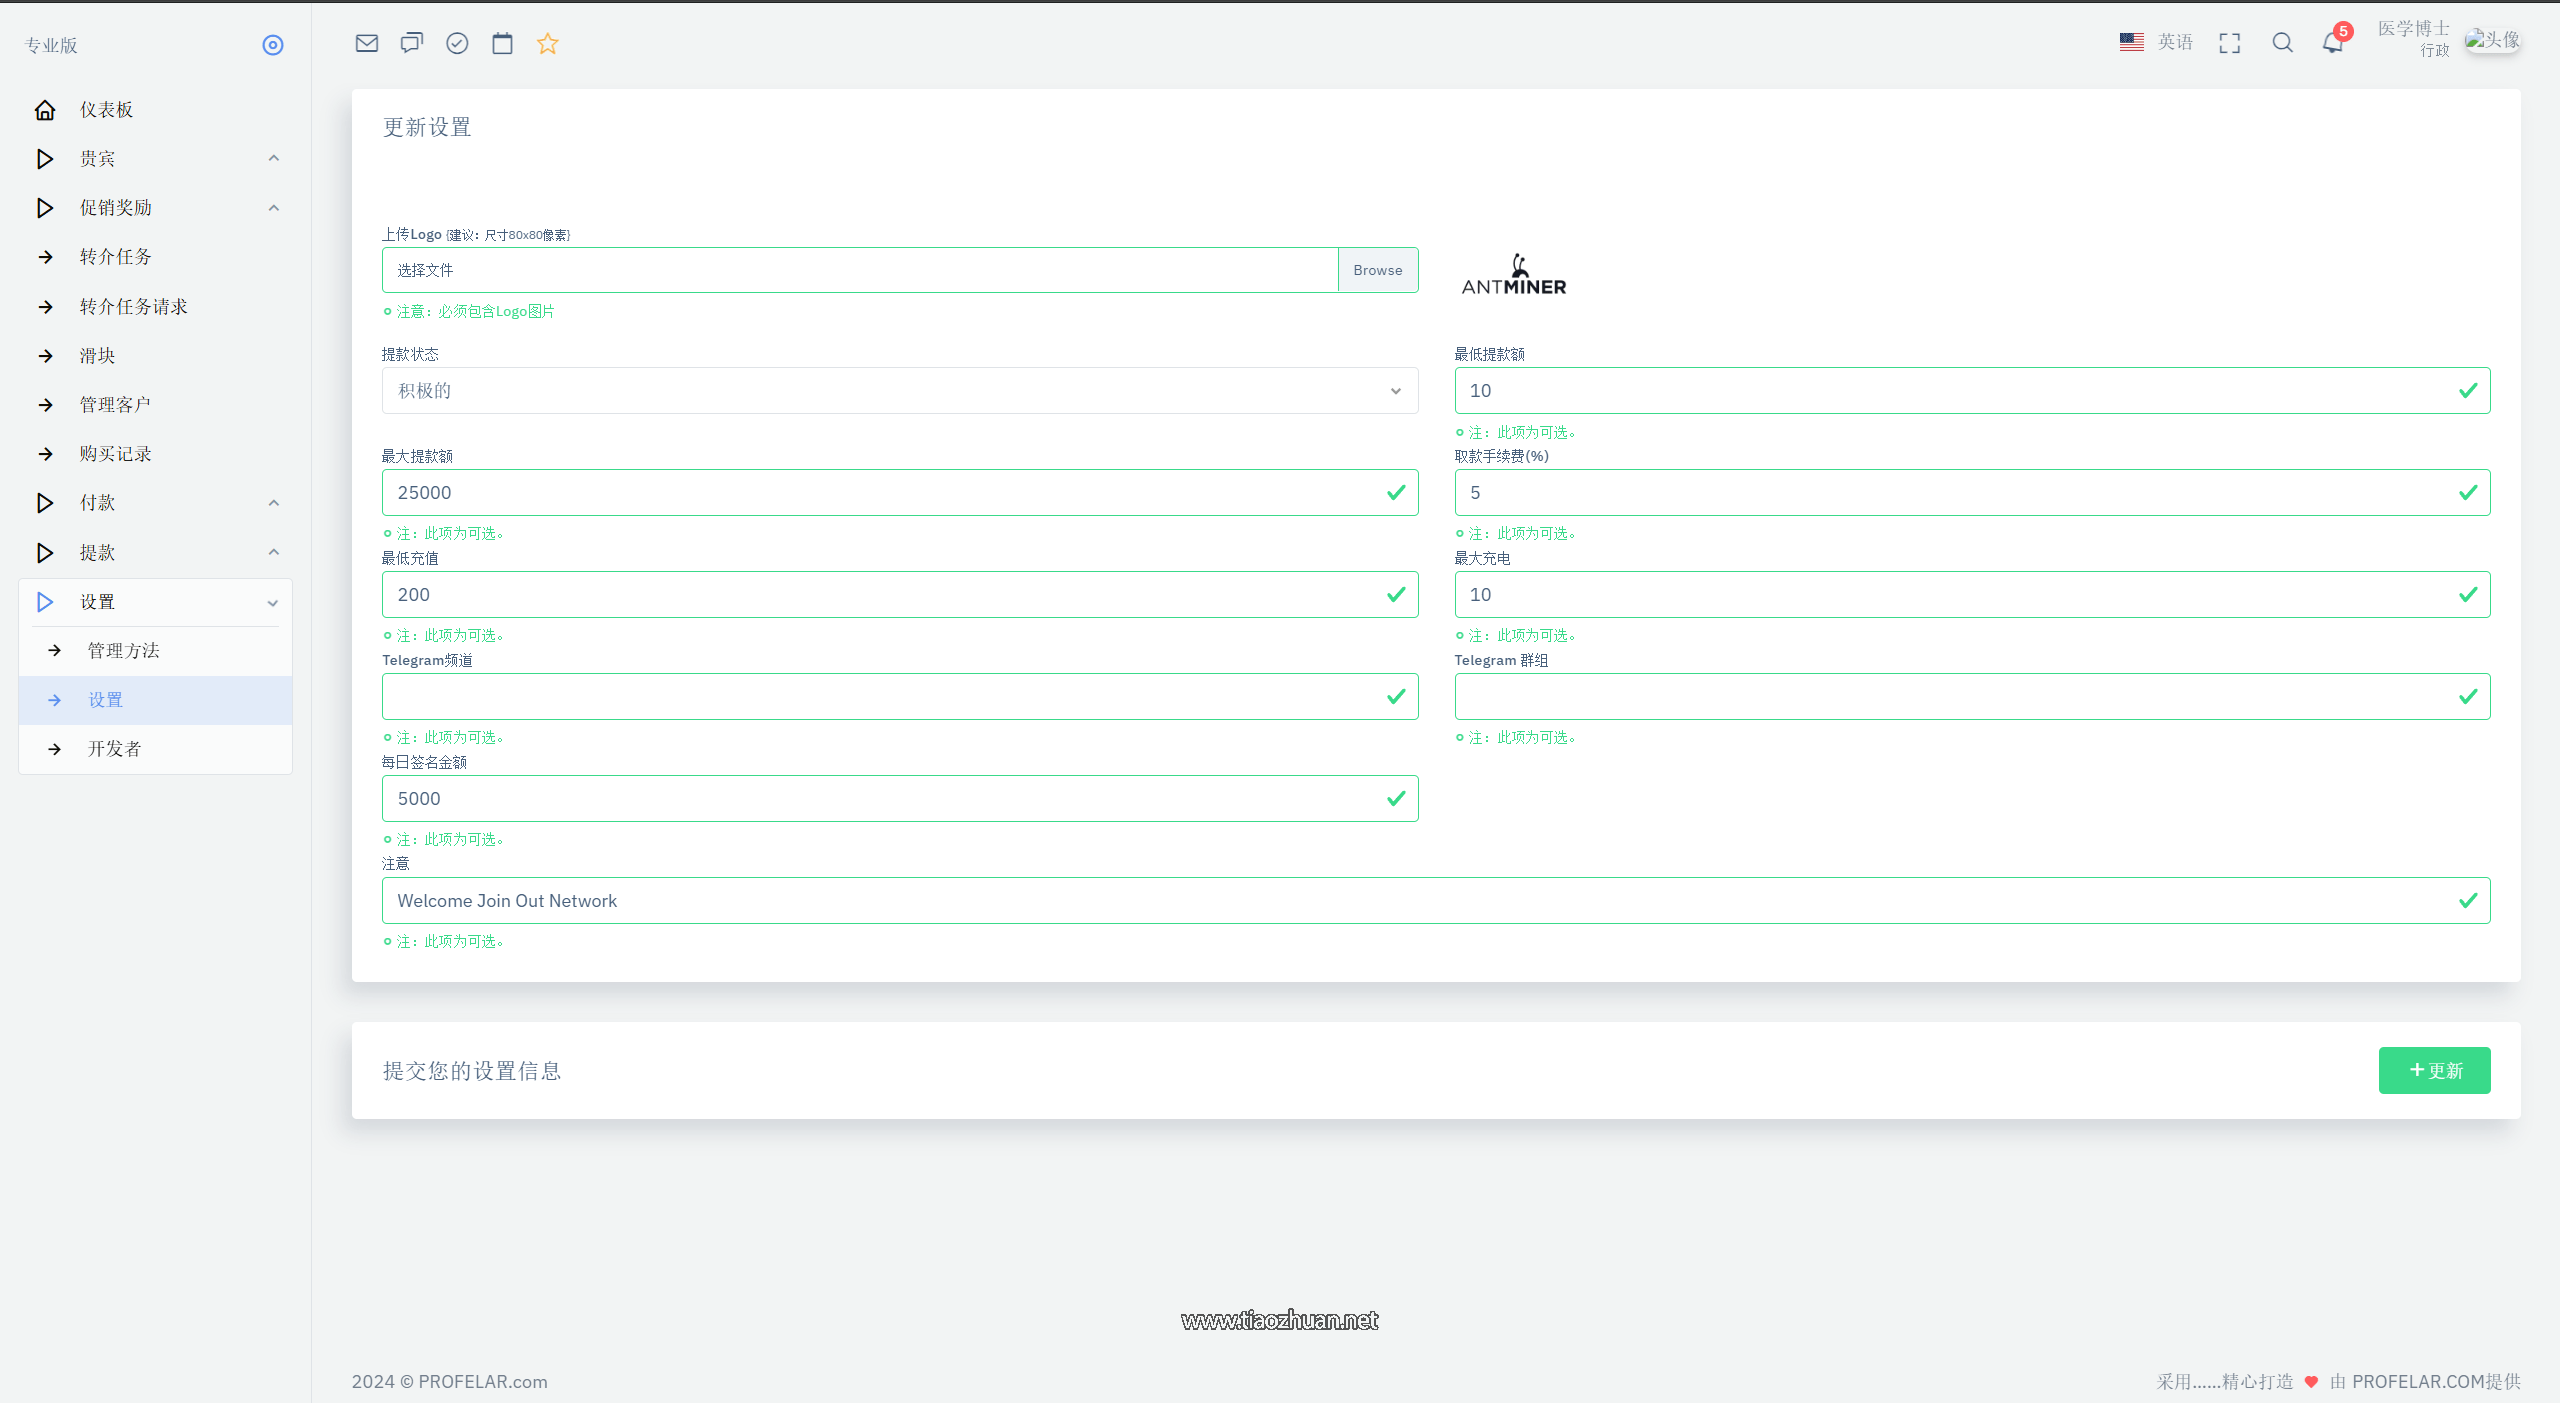Enter fullscreen mode icon
Screen dimensions: 2560x1403
(2229, 43)
